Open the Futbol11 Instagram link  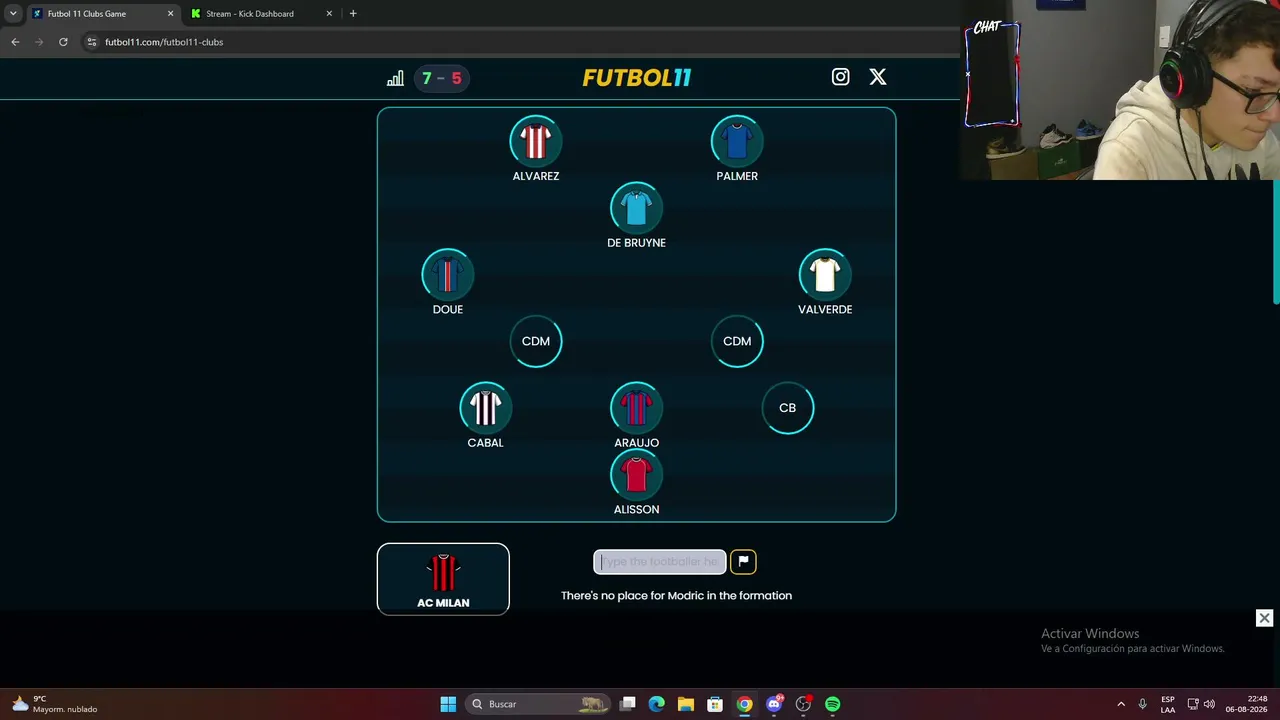click(x=840, y=77)
